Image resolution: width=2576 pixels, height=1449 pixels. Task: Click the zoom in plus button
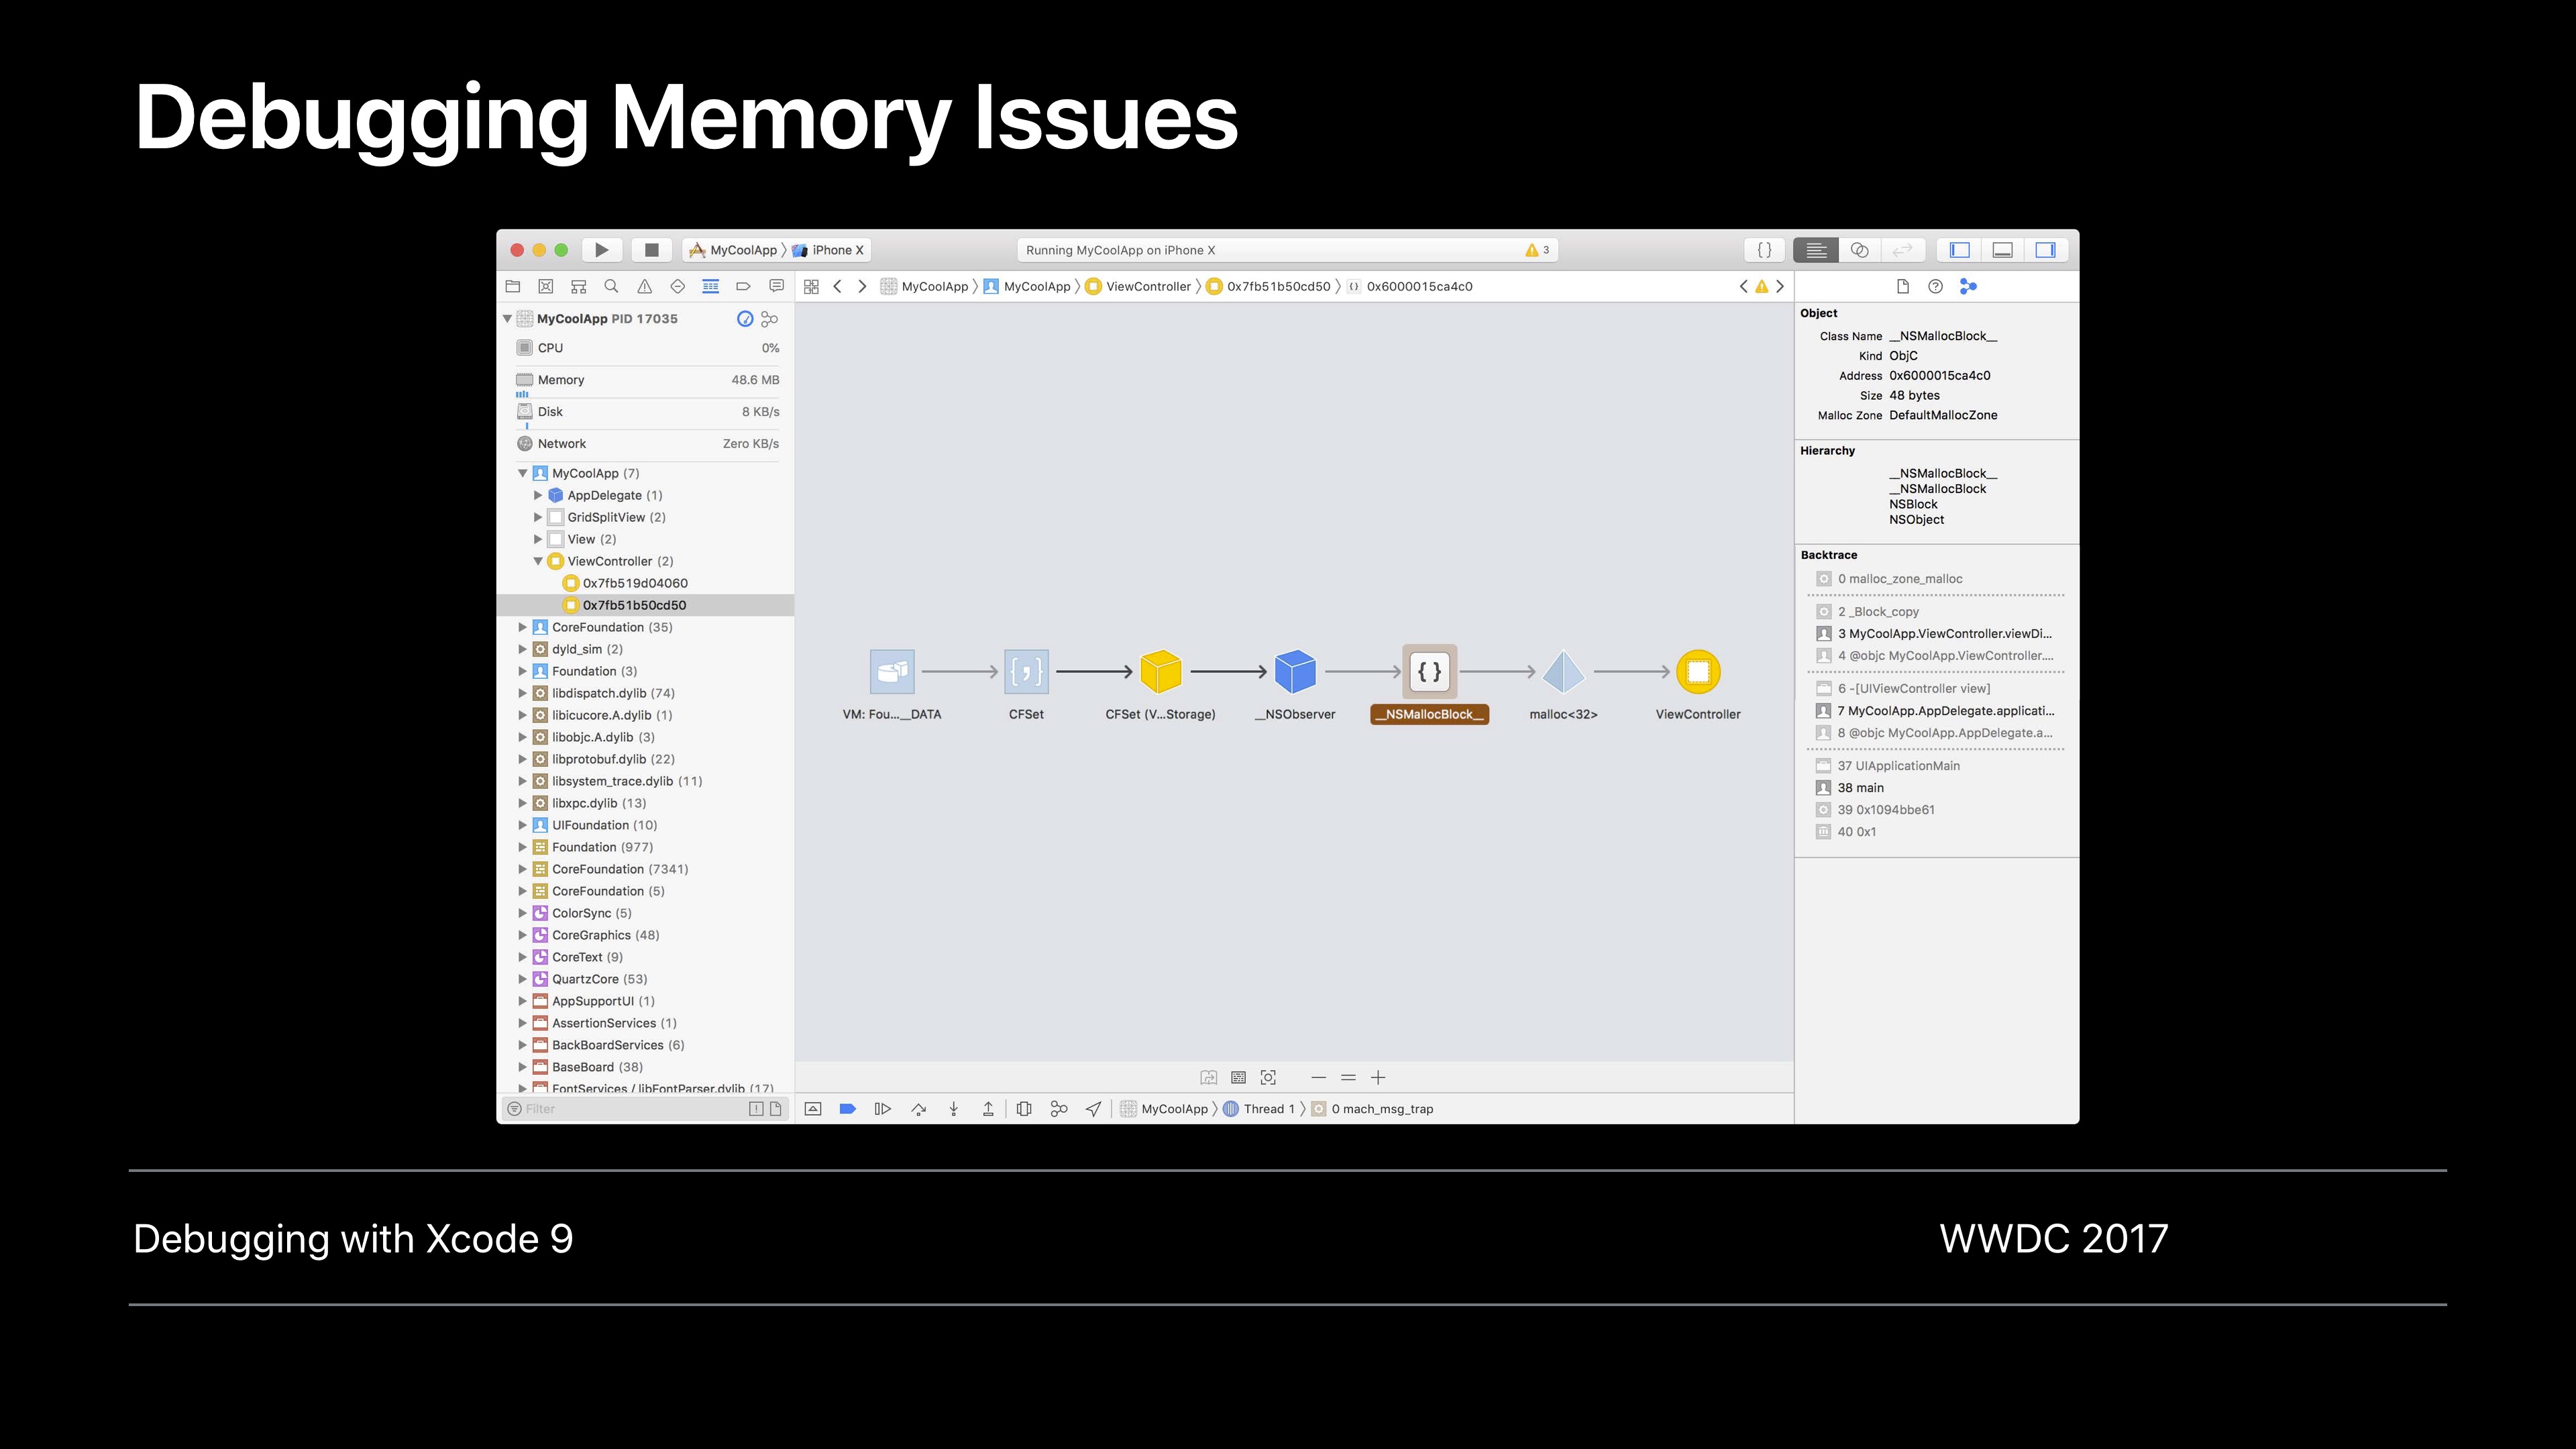click(x=1378, y=1078)
